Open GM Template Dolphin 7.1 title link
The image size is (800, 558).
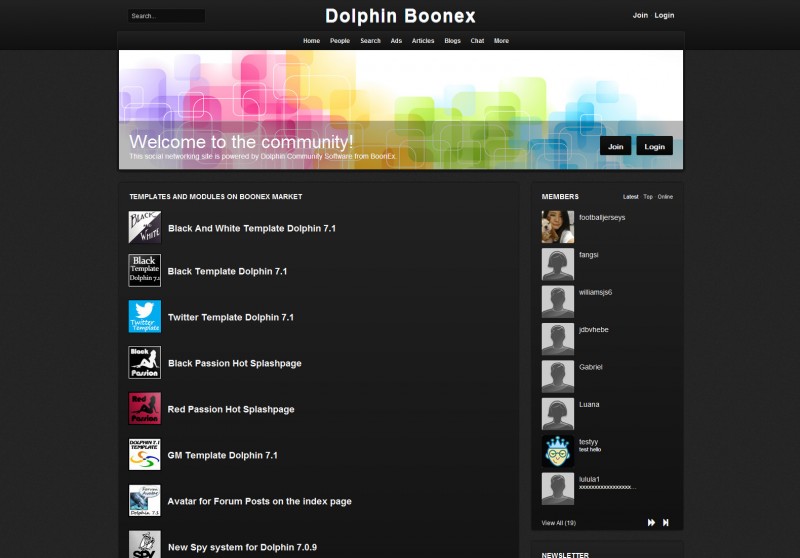(x=223, y=455)
